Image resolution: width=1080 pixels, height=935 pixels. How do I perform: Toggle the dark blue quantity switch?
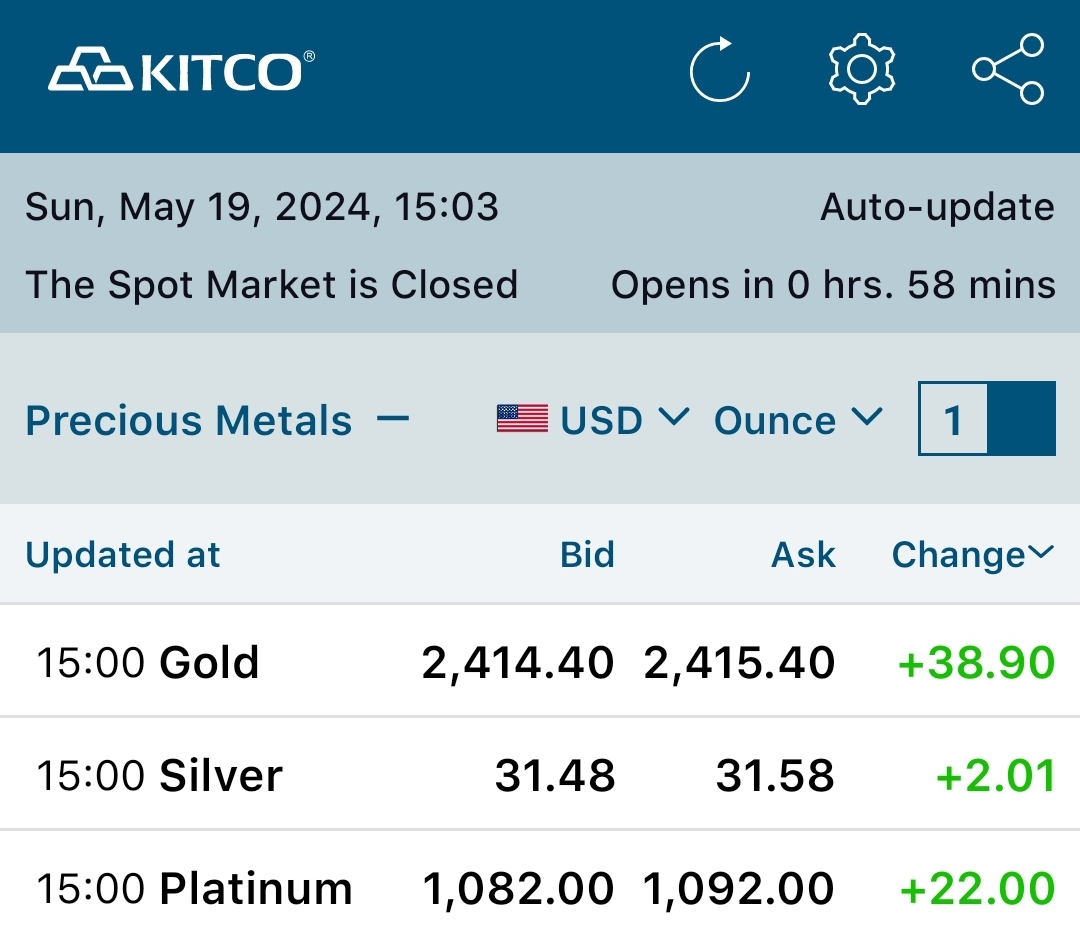tap(1021, 419)
